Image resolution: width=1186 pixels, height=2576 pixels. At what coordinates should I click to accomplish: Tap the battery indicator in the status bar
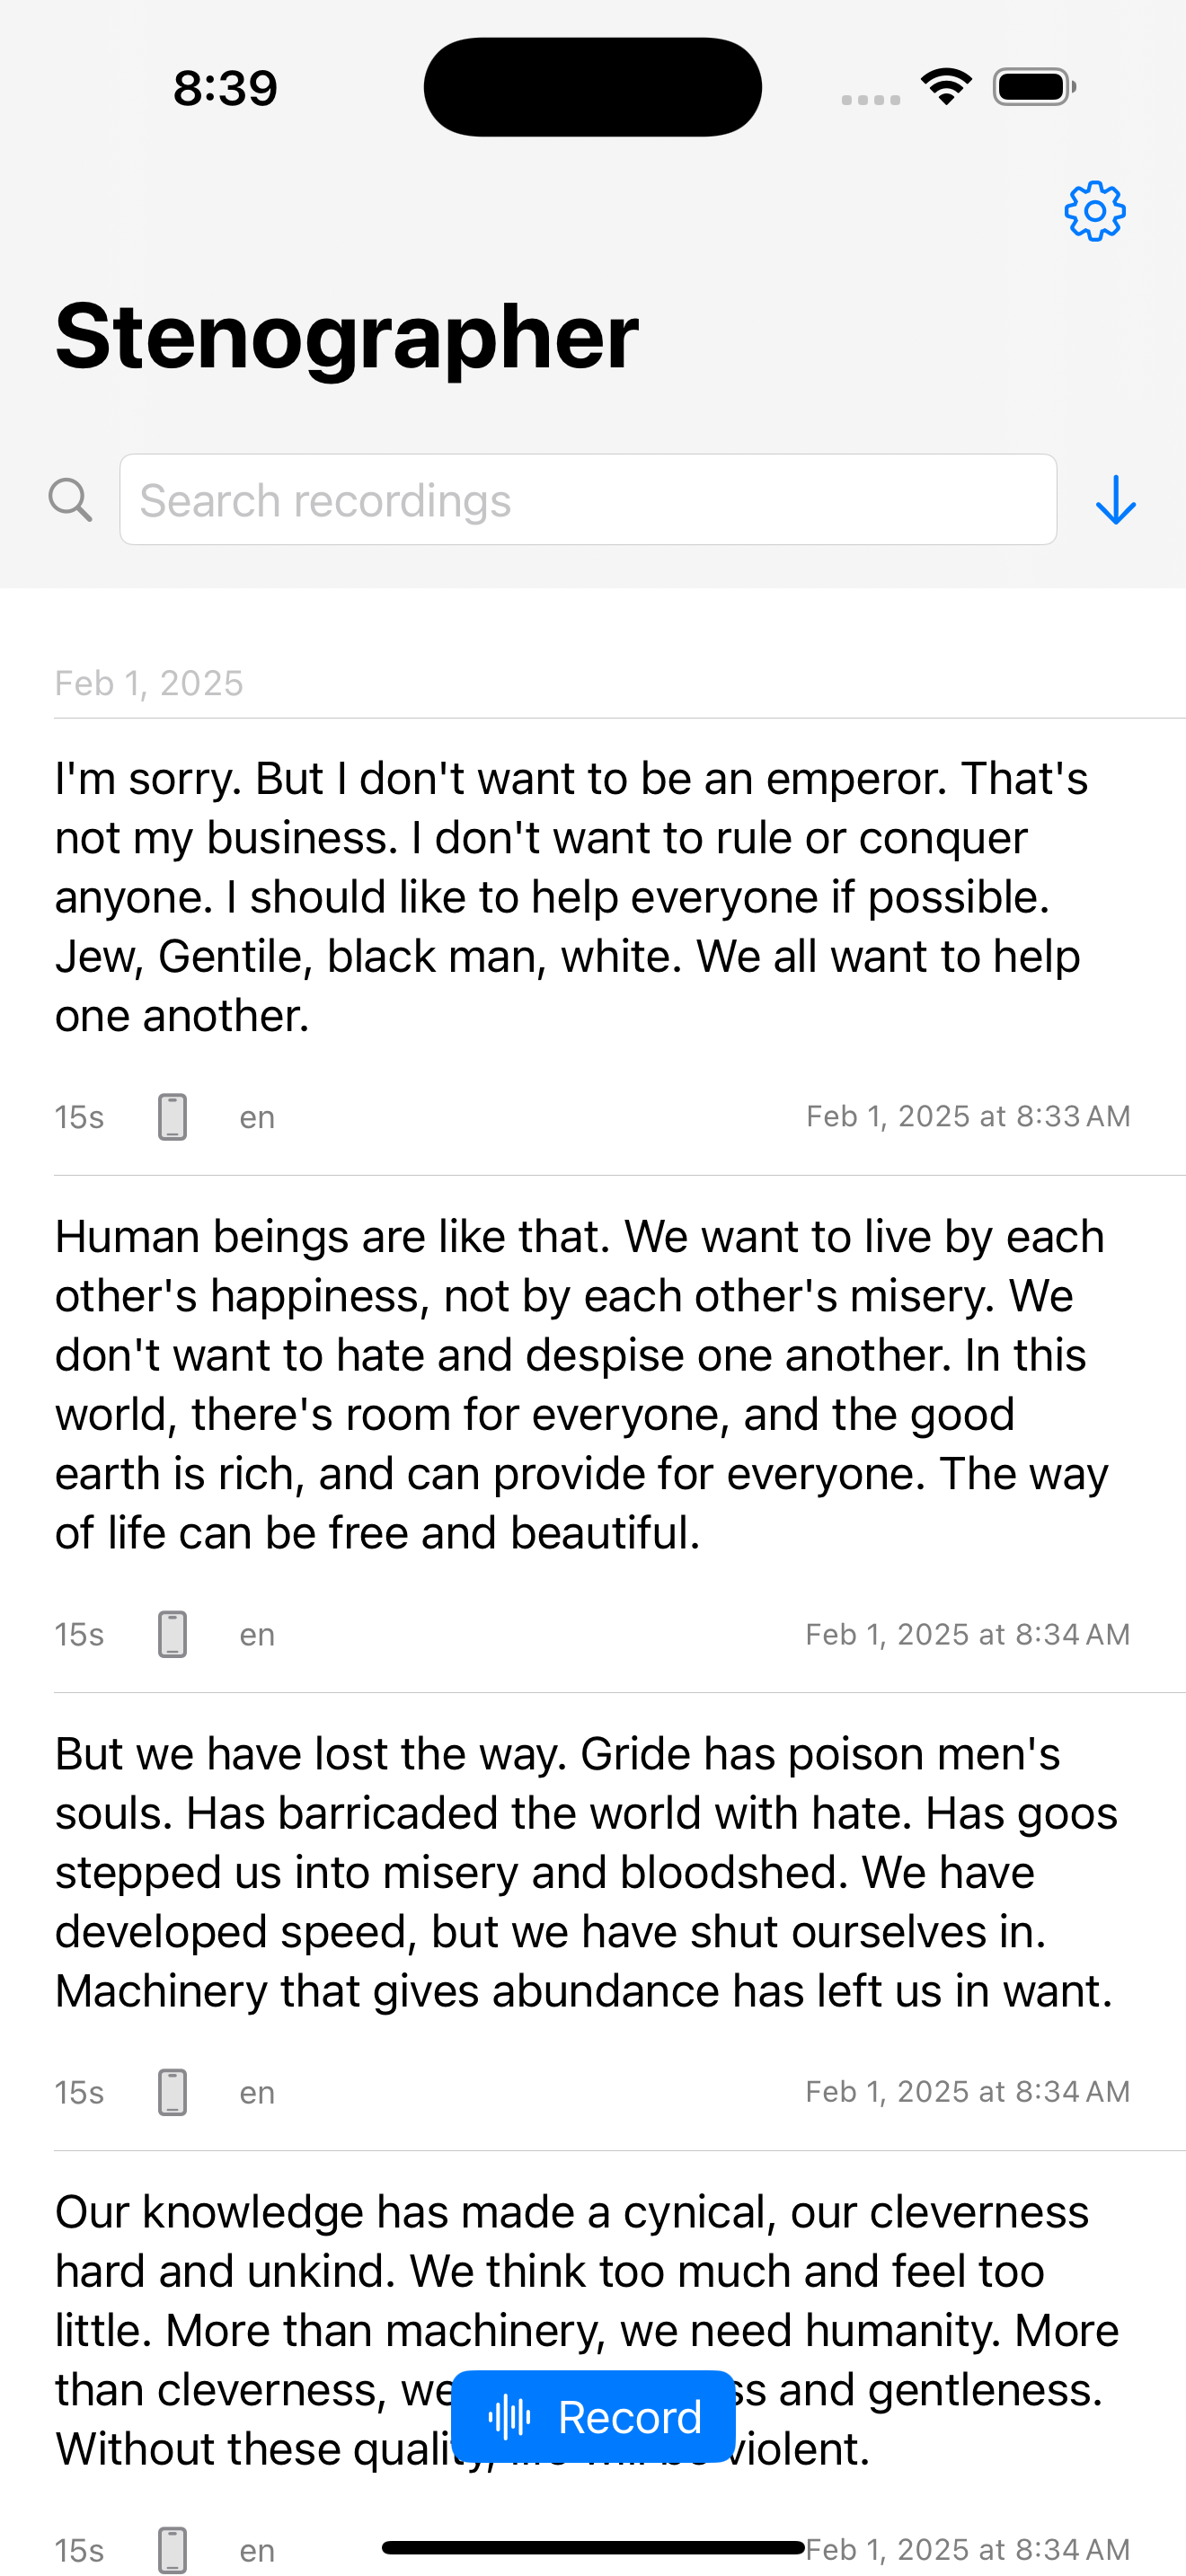point(1033,87)
